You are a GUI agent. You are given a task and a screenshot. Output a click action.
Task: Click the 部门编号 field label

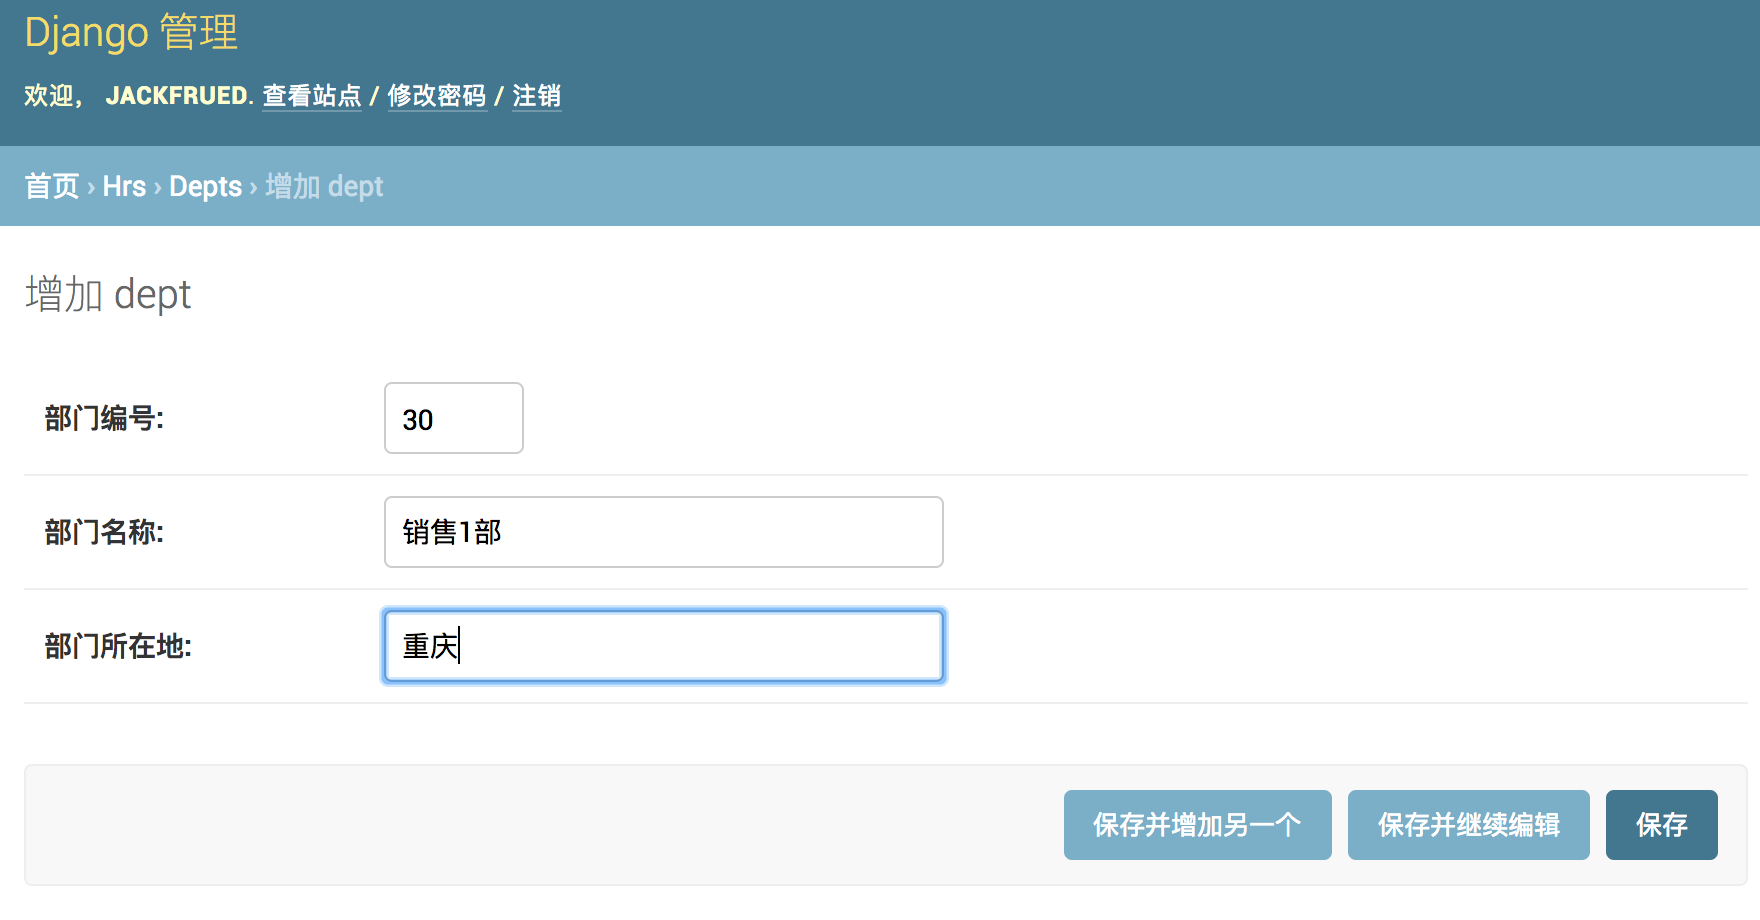tap(104, 418)
